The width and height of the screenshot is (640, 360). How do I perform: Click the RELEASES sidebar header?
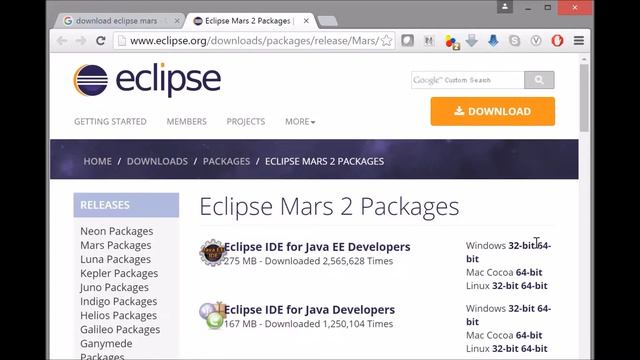click(x=126, y=205)
